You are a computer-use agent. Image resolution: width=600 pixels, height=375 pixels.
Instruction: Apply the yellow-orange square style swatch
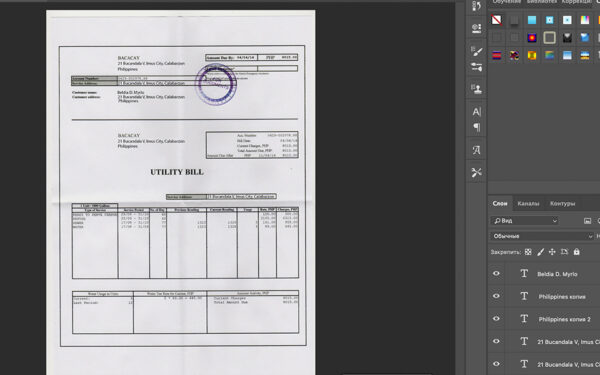(532, 55)
